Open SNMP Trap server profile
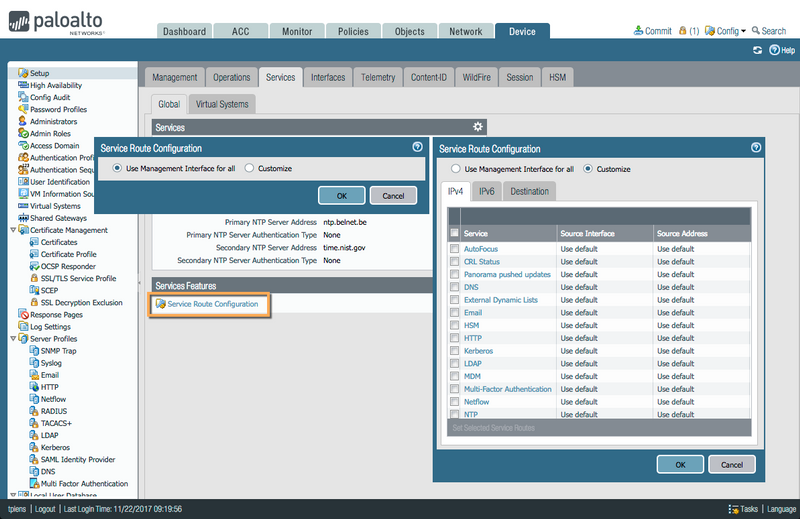The height and width of the screenshot is (519, 800). (58, 351)
